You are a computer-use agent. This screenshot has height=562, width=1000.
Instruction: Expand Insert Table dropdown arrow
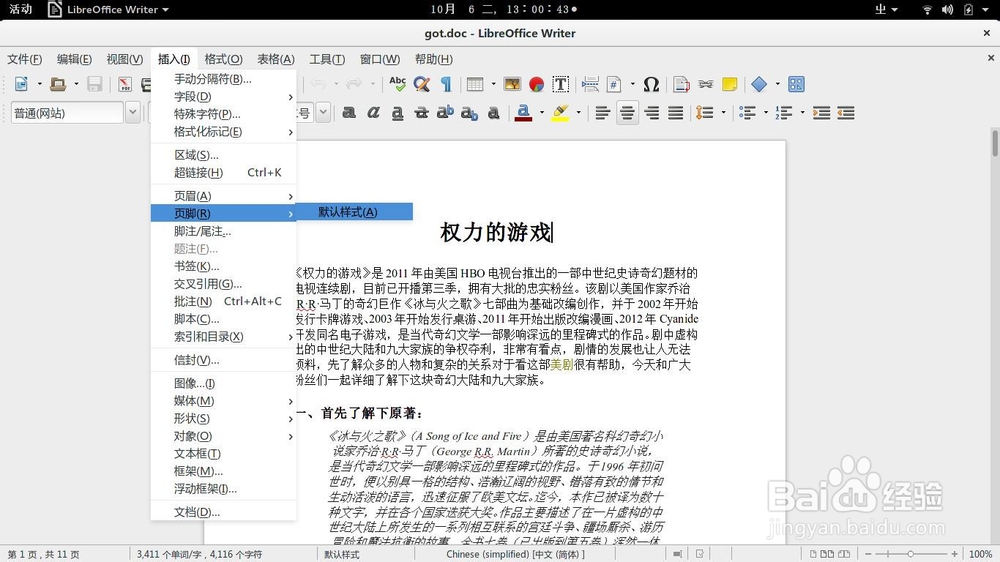492,84
